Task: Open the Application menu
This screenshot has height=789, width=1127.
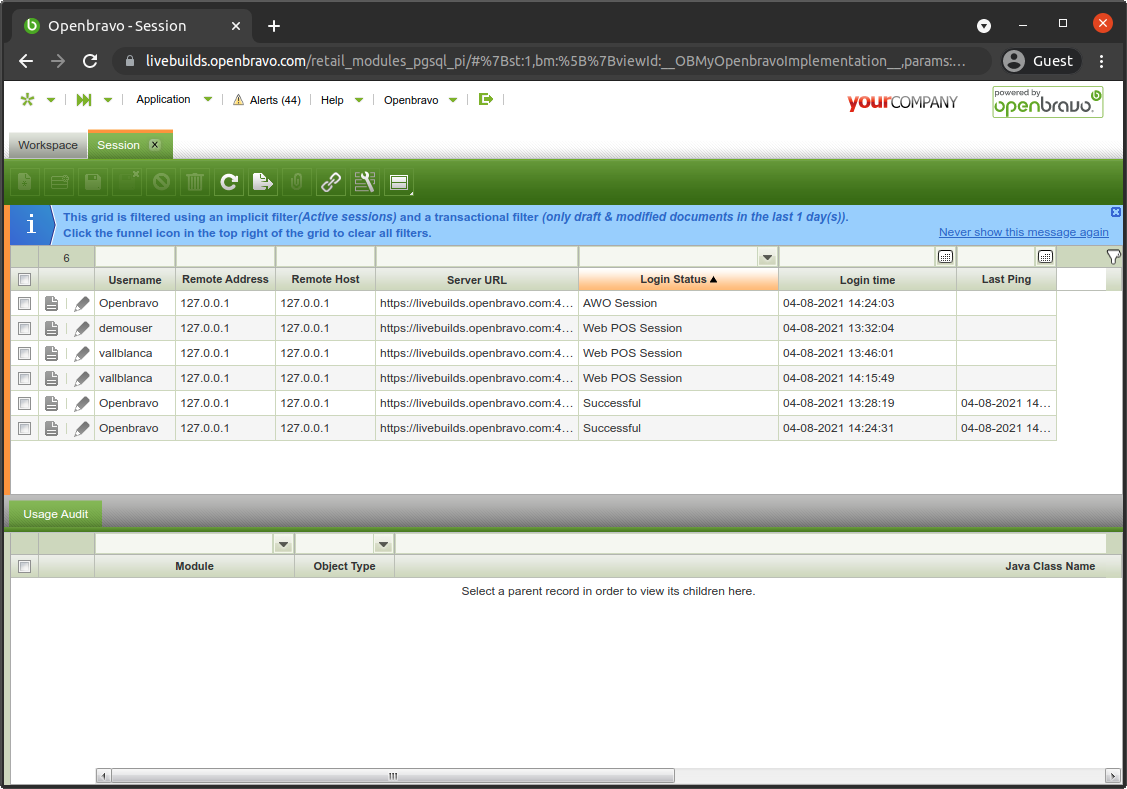Action: coord(163,100)
